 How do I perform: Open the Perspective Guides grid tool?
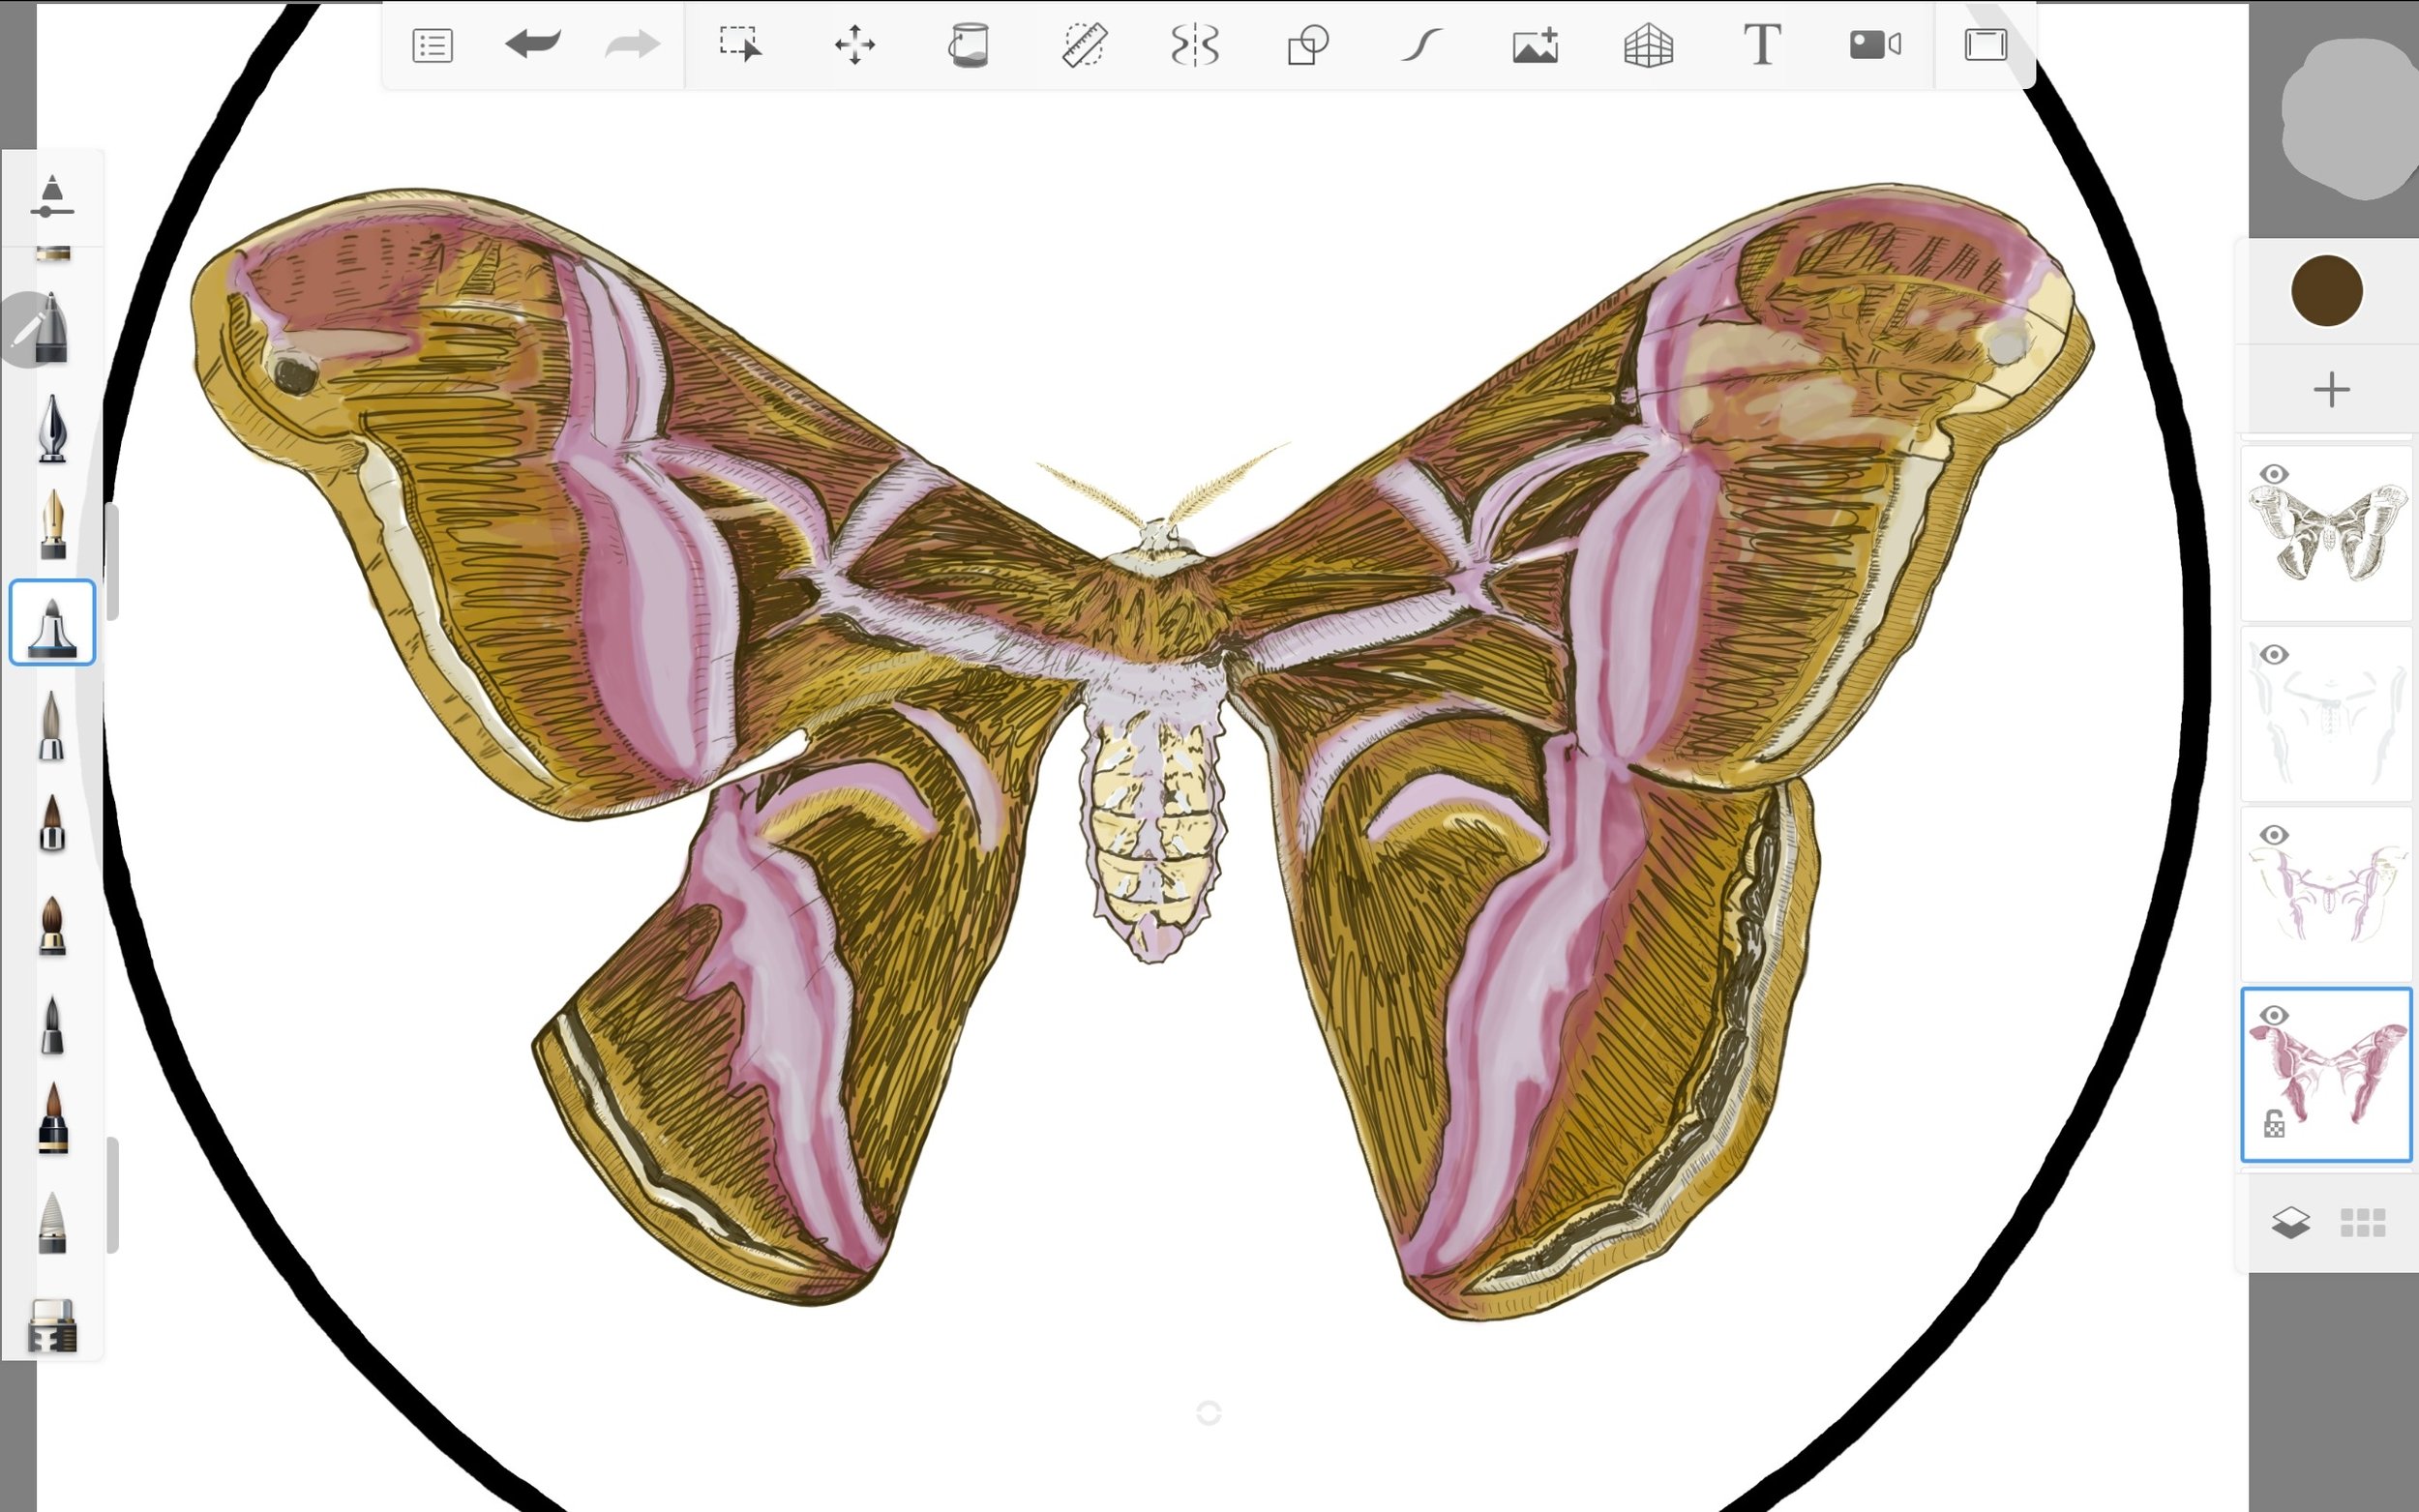[x=1649, y=46]
